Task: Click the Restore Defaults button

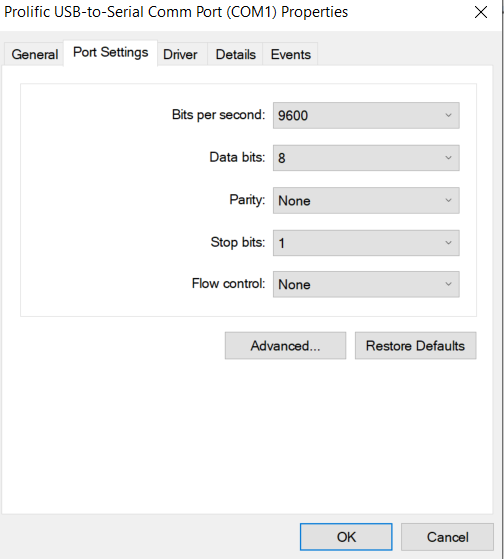Action: (x=416, y=346)
